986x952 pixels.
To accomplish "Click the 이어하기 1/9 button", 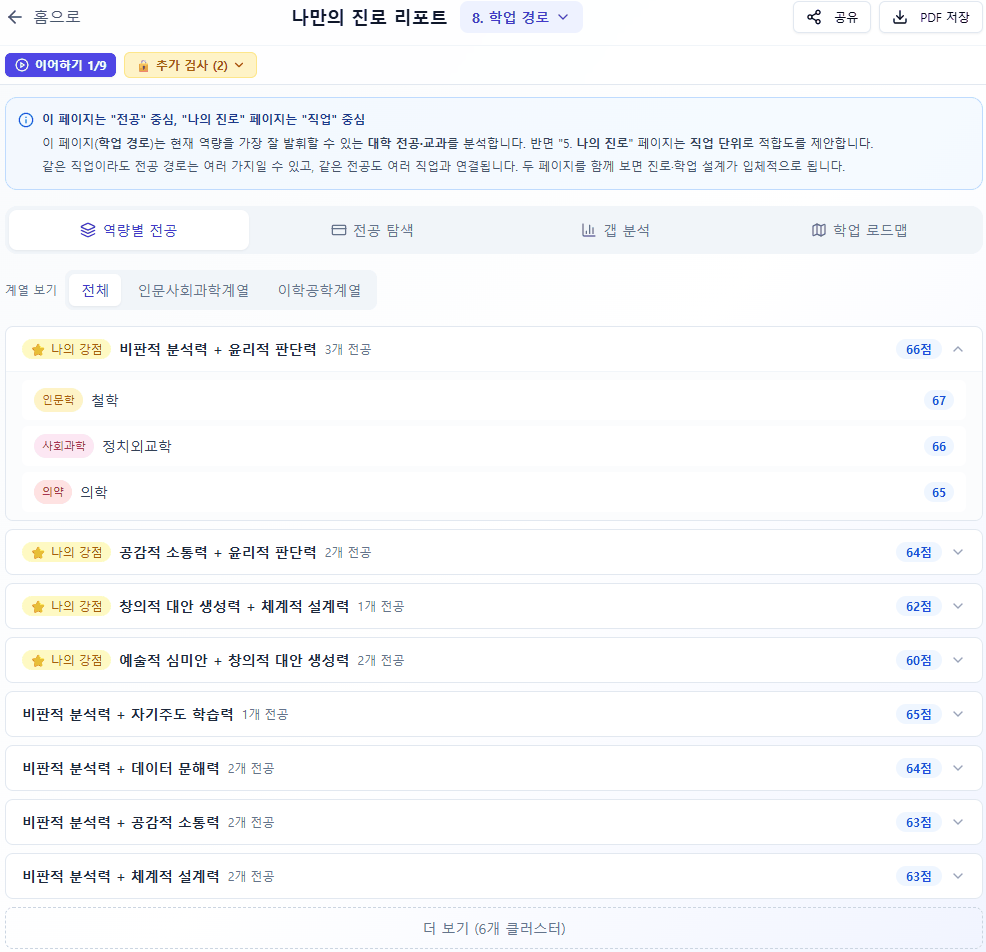I will 60,65.
